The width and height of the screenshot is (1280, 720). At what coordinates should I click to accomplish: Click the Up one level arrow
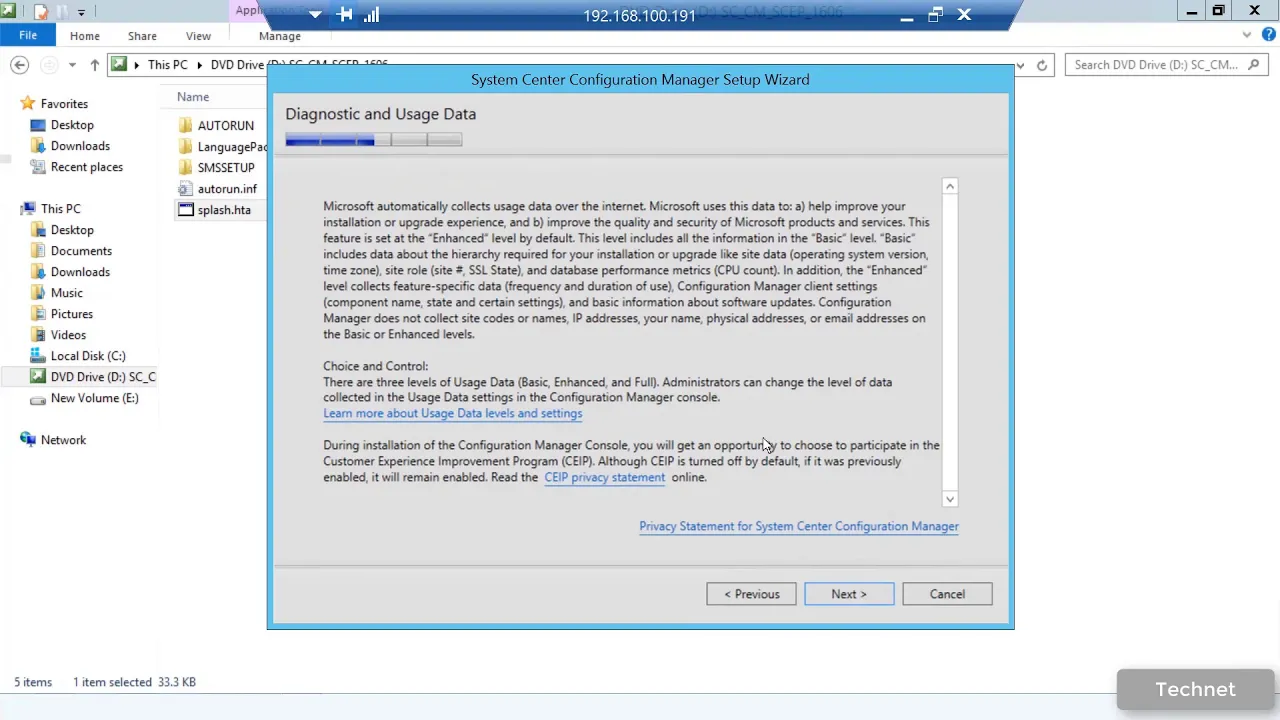[x=94, y=65]
